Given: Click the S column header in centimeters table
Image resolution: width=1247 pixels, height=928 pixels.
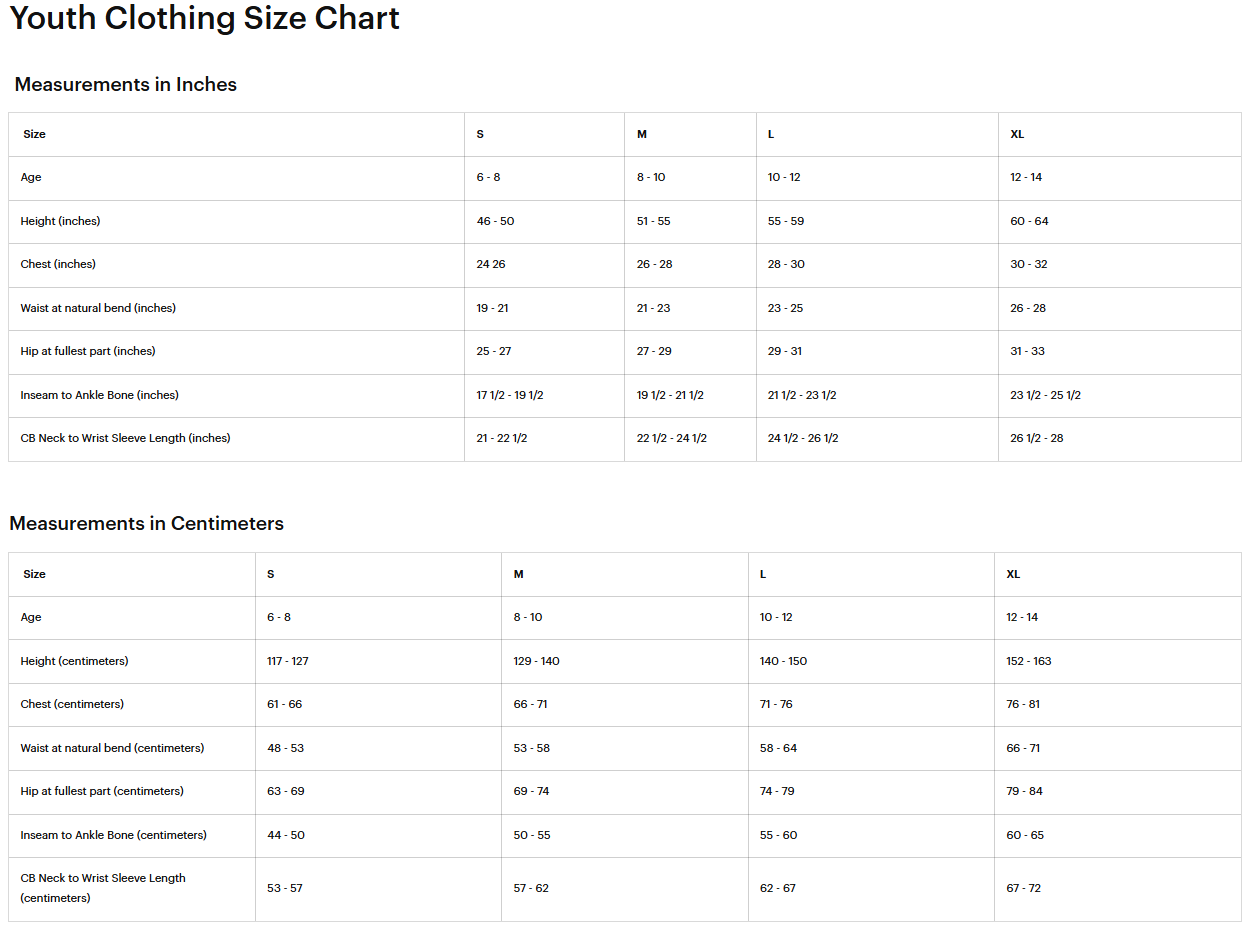Looking at the screenshot, I should [271, 574].
